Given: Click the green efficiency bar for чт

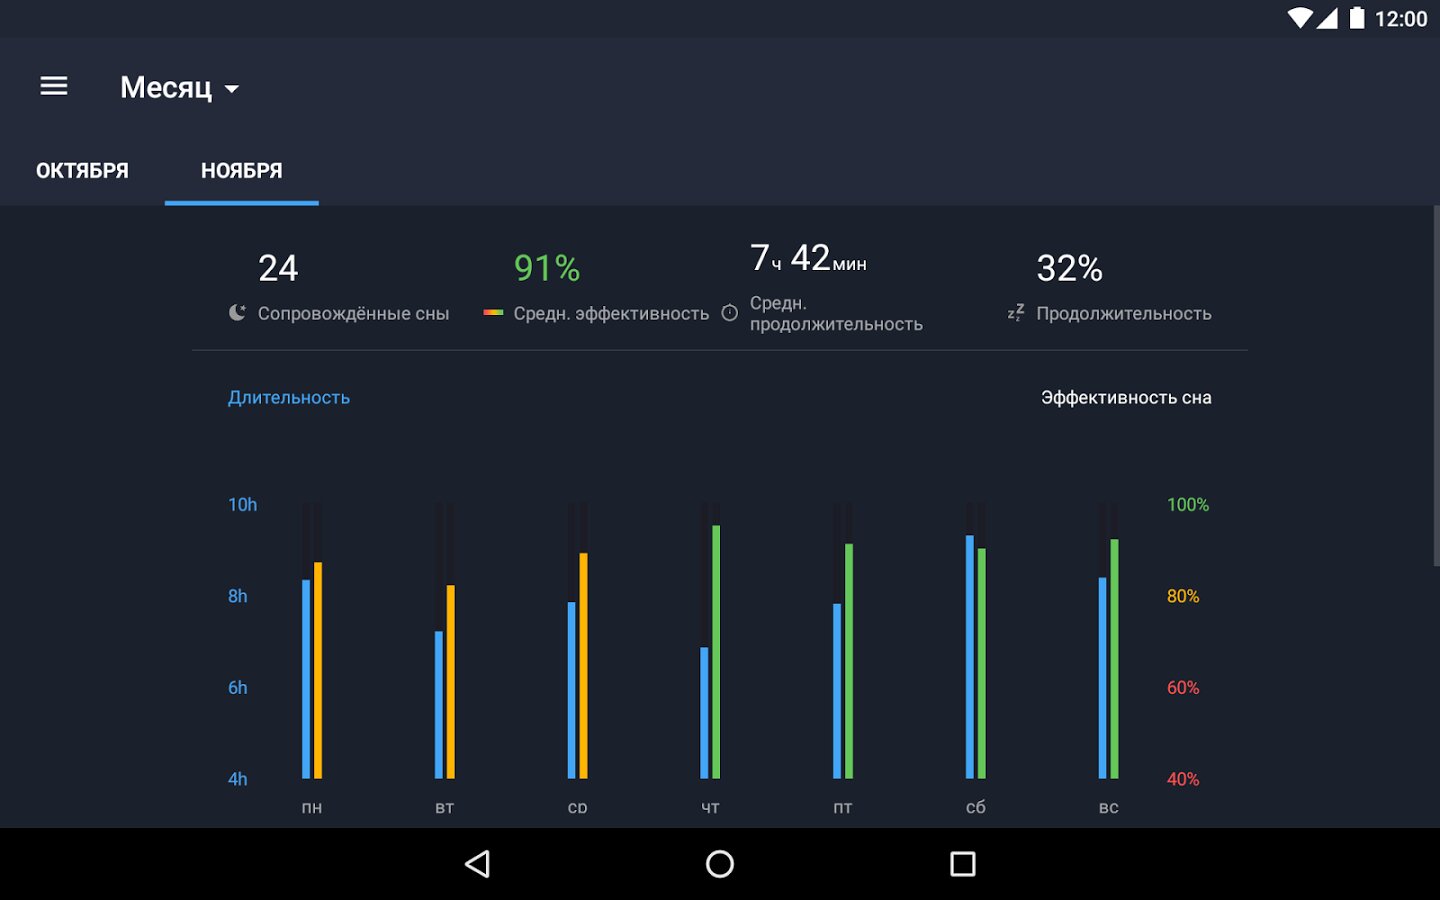Looking at the screenshot, I should pos(716,652).
